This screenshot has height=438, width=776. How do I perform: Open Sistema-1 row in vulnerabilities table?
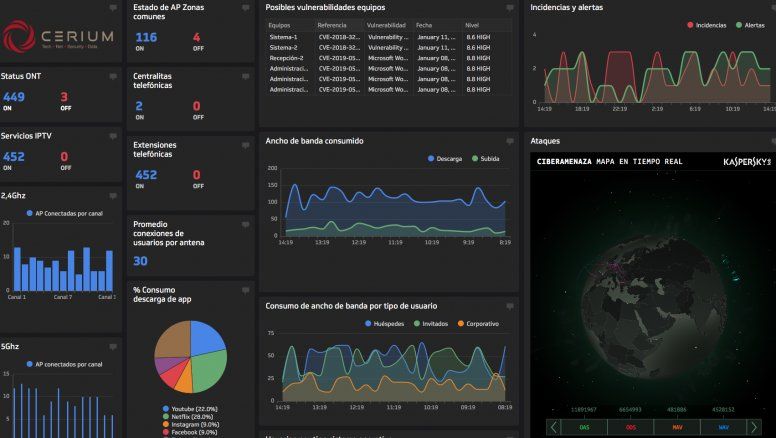pos(284,36)
